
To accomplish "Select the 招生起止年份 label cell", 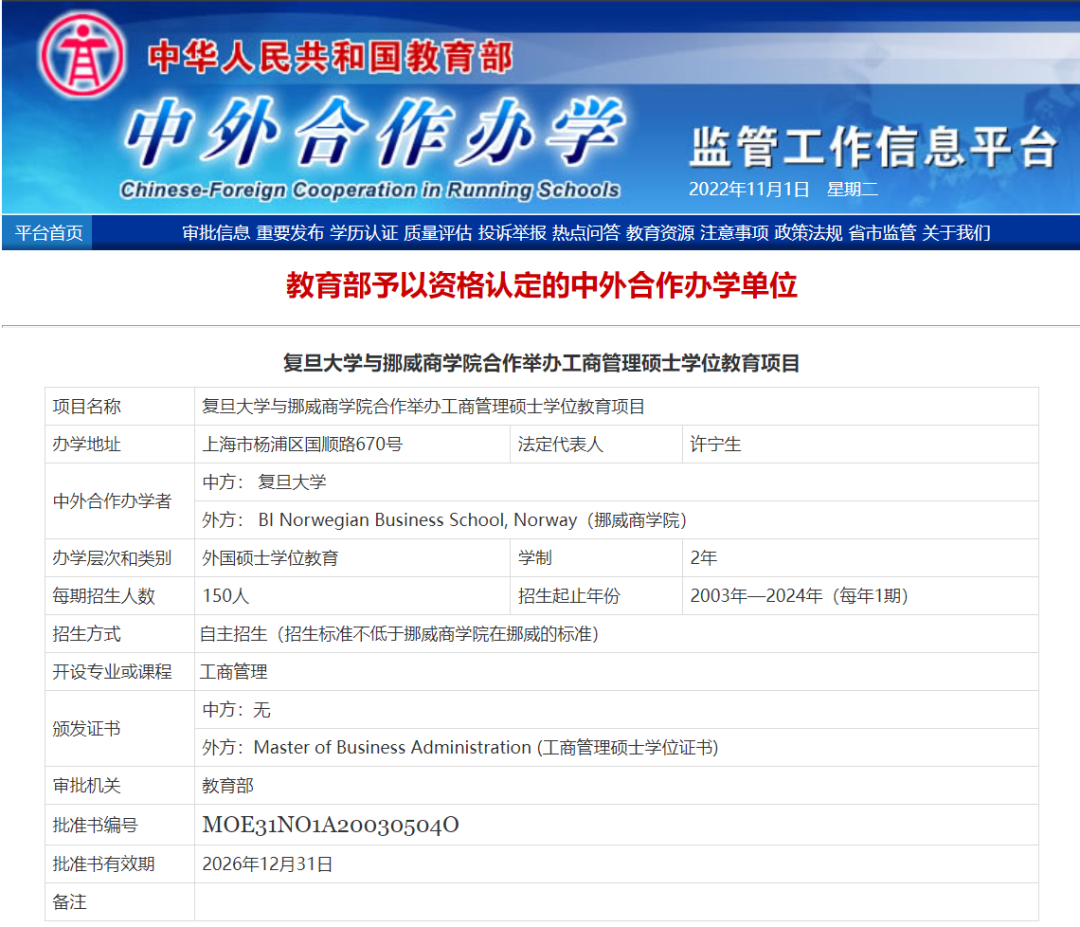I will coord(596,596).
